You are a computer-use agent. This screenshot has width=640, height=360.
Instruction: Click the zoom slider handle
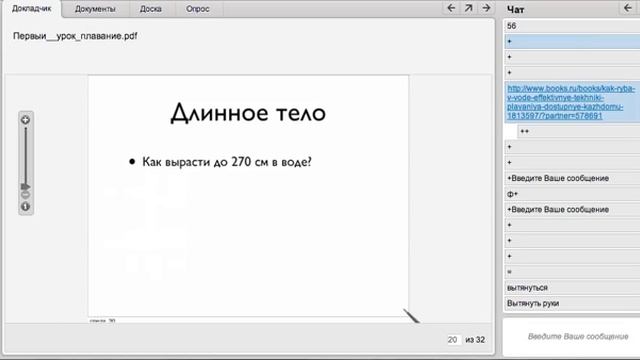(25, 187)
